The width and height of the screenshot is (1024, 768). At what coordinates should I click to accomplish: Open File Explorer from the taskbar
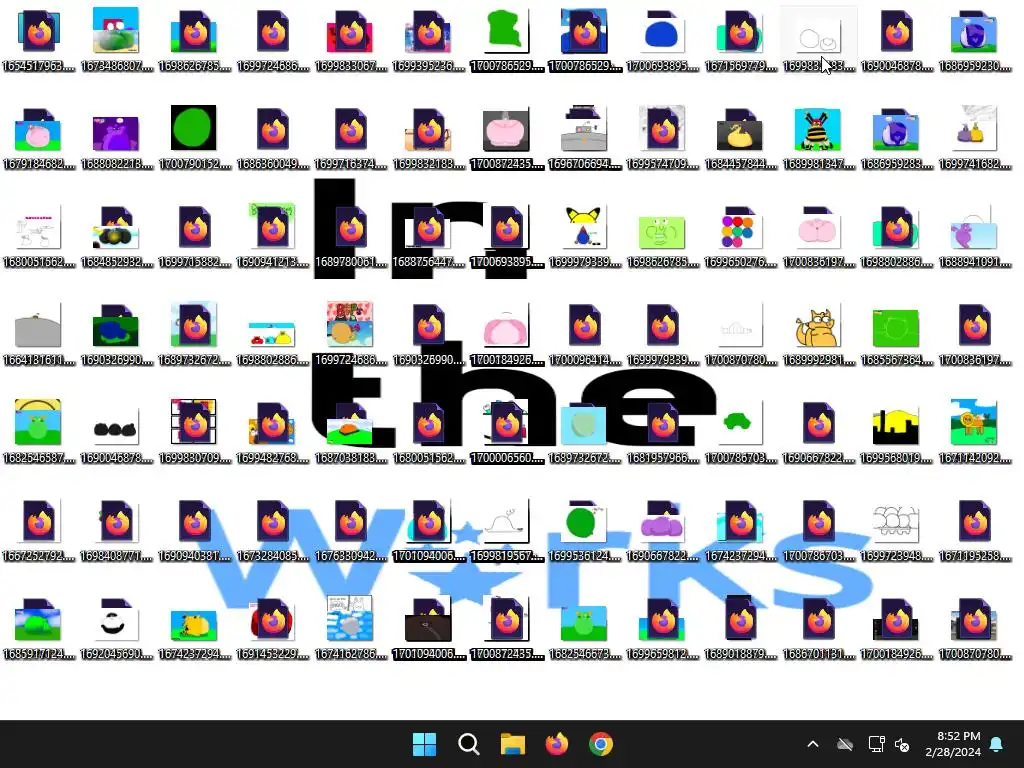point(513,744)
